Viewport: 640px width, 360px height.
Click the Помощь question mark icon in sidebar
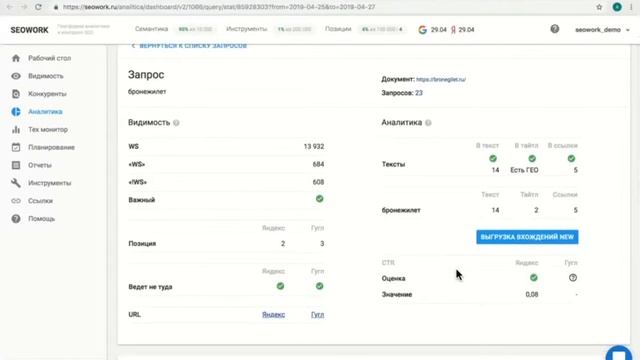16,219
